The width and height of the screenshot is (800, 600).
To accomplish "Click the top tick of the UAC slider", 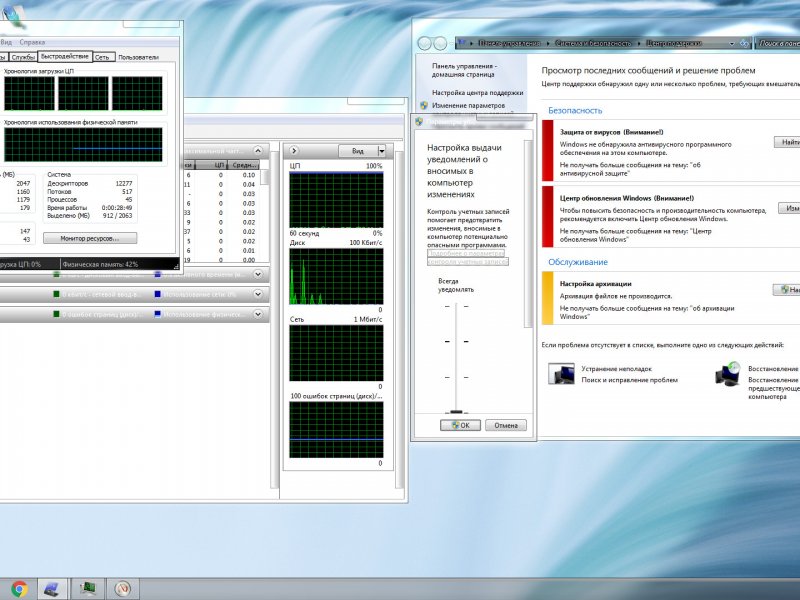I will [456, 306].
